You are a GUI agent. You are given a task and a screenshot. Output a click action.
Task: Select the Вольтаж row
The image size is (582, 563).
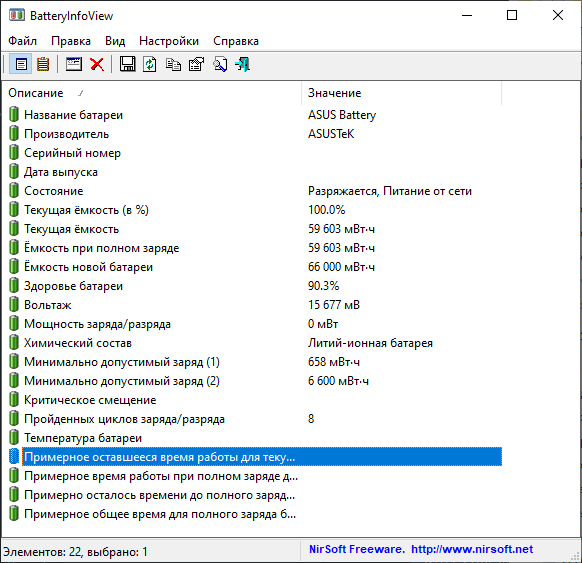coord(255,305)
